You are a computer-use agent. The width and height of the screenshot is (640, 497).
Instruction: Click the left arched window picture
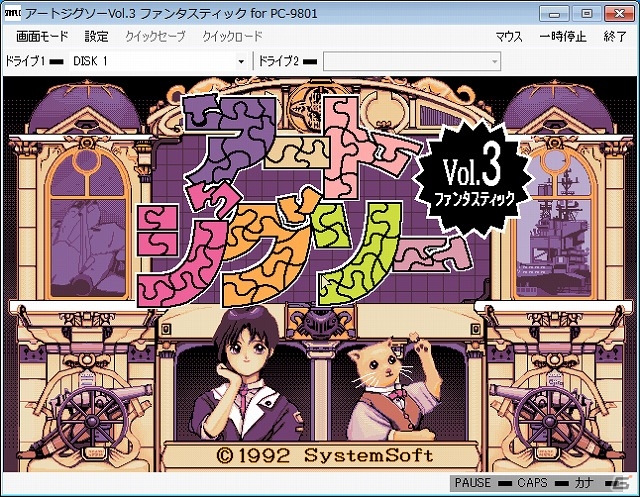(88, 222)
